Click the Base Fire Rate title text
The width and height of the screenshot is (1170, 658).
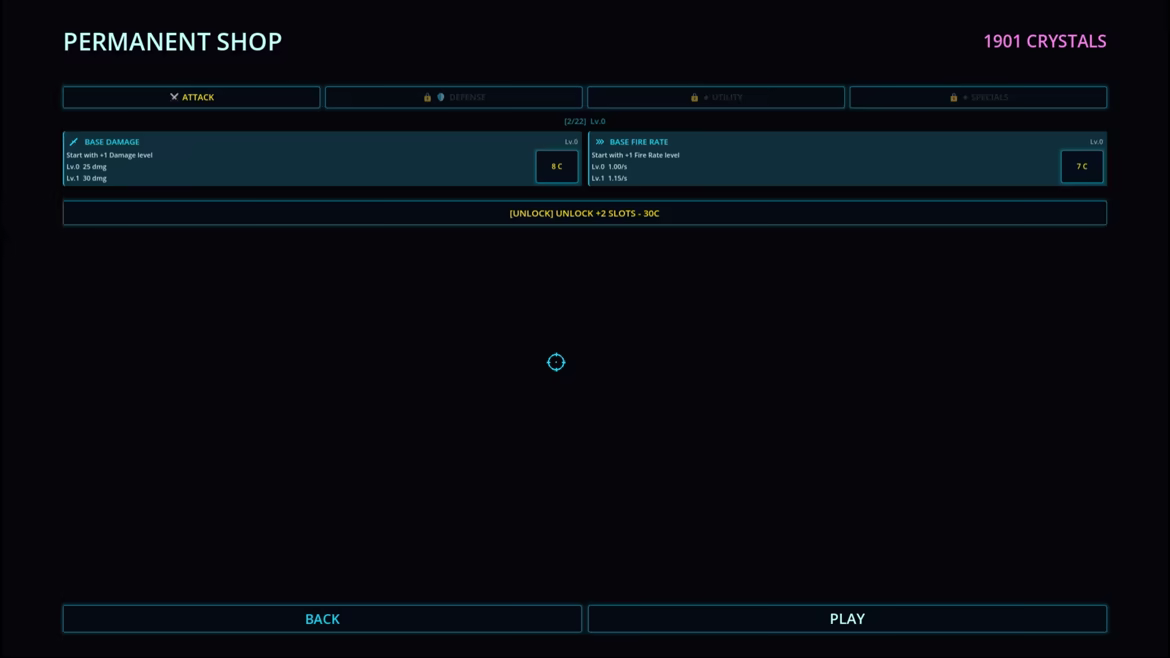[639, 142]
